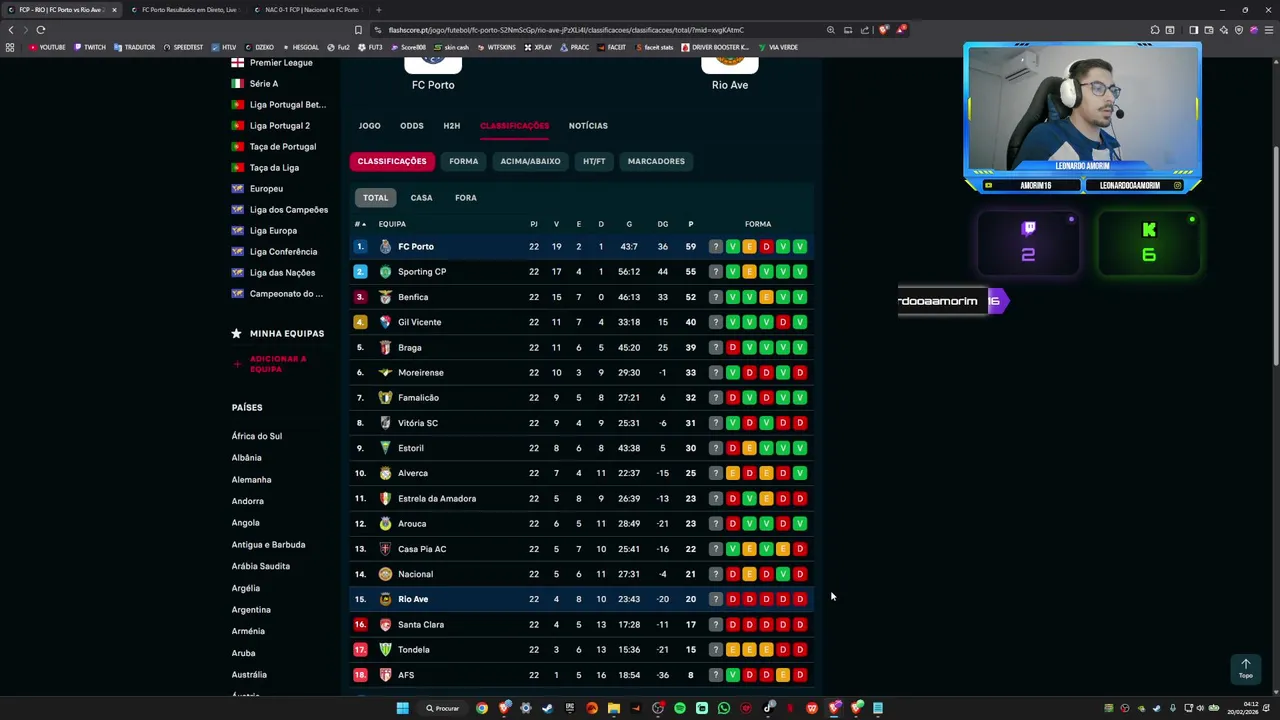Image resolution: width=1280 pixels, height=720 pixels.
Task: Open the Jogo tab
Action: click(x=369, y=126)
